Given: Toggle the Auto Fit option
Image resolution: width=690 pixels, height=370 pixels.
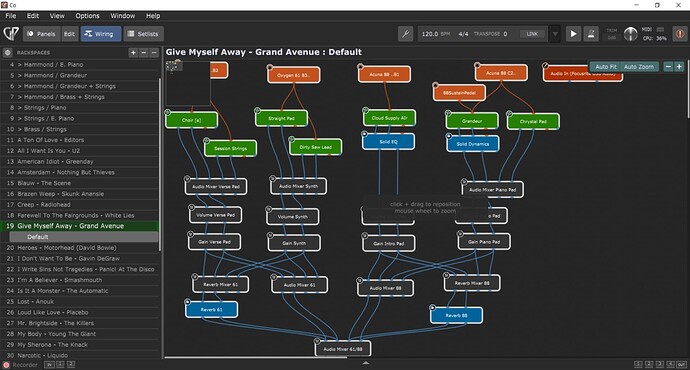Looking at the screenshot, I should click(x=606, y=67).
